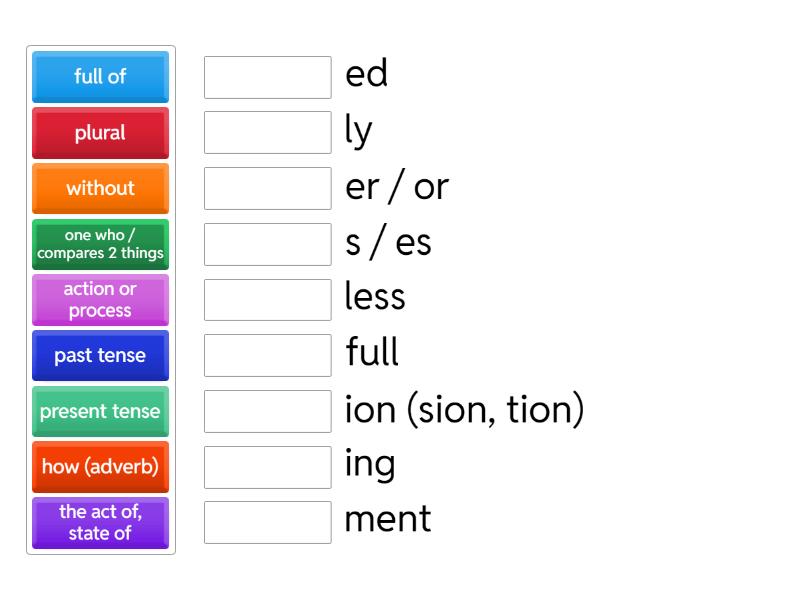Click the answer box beside "ment"
The width and height of the screenshot is (800, 600).
267,520
